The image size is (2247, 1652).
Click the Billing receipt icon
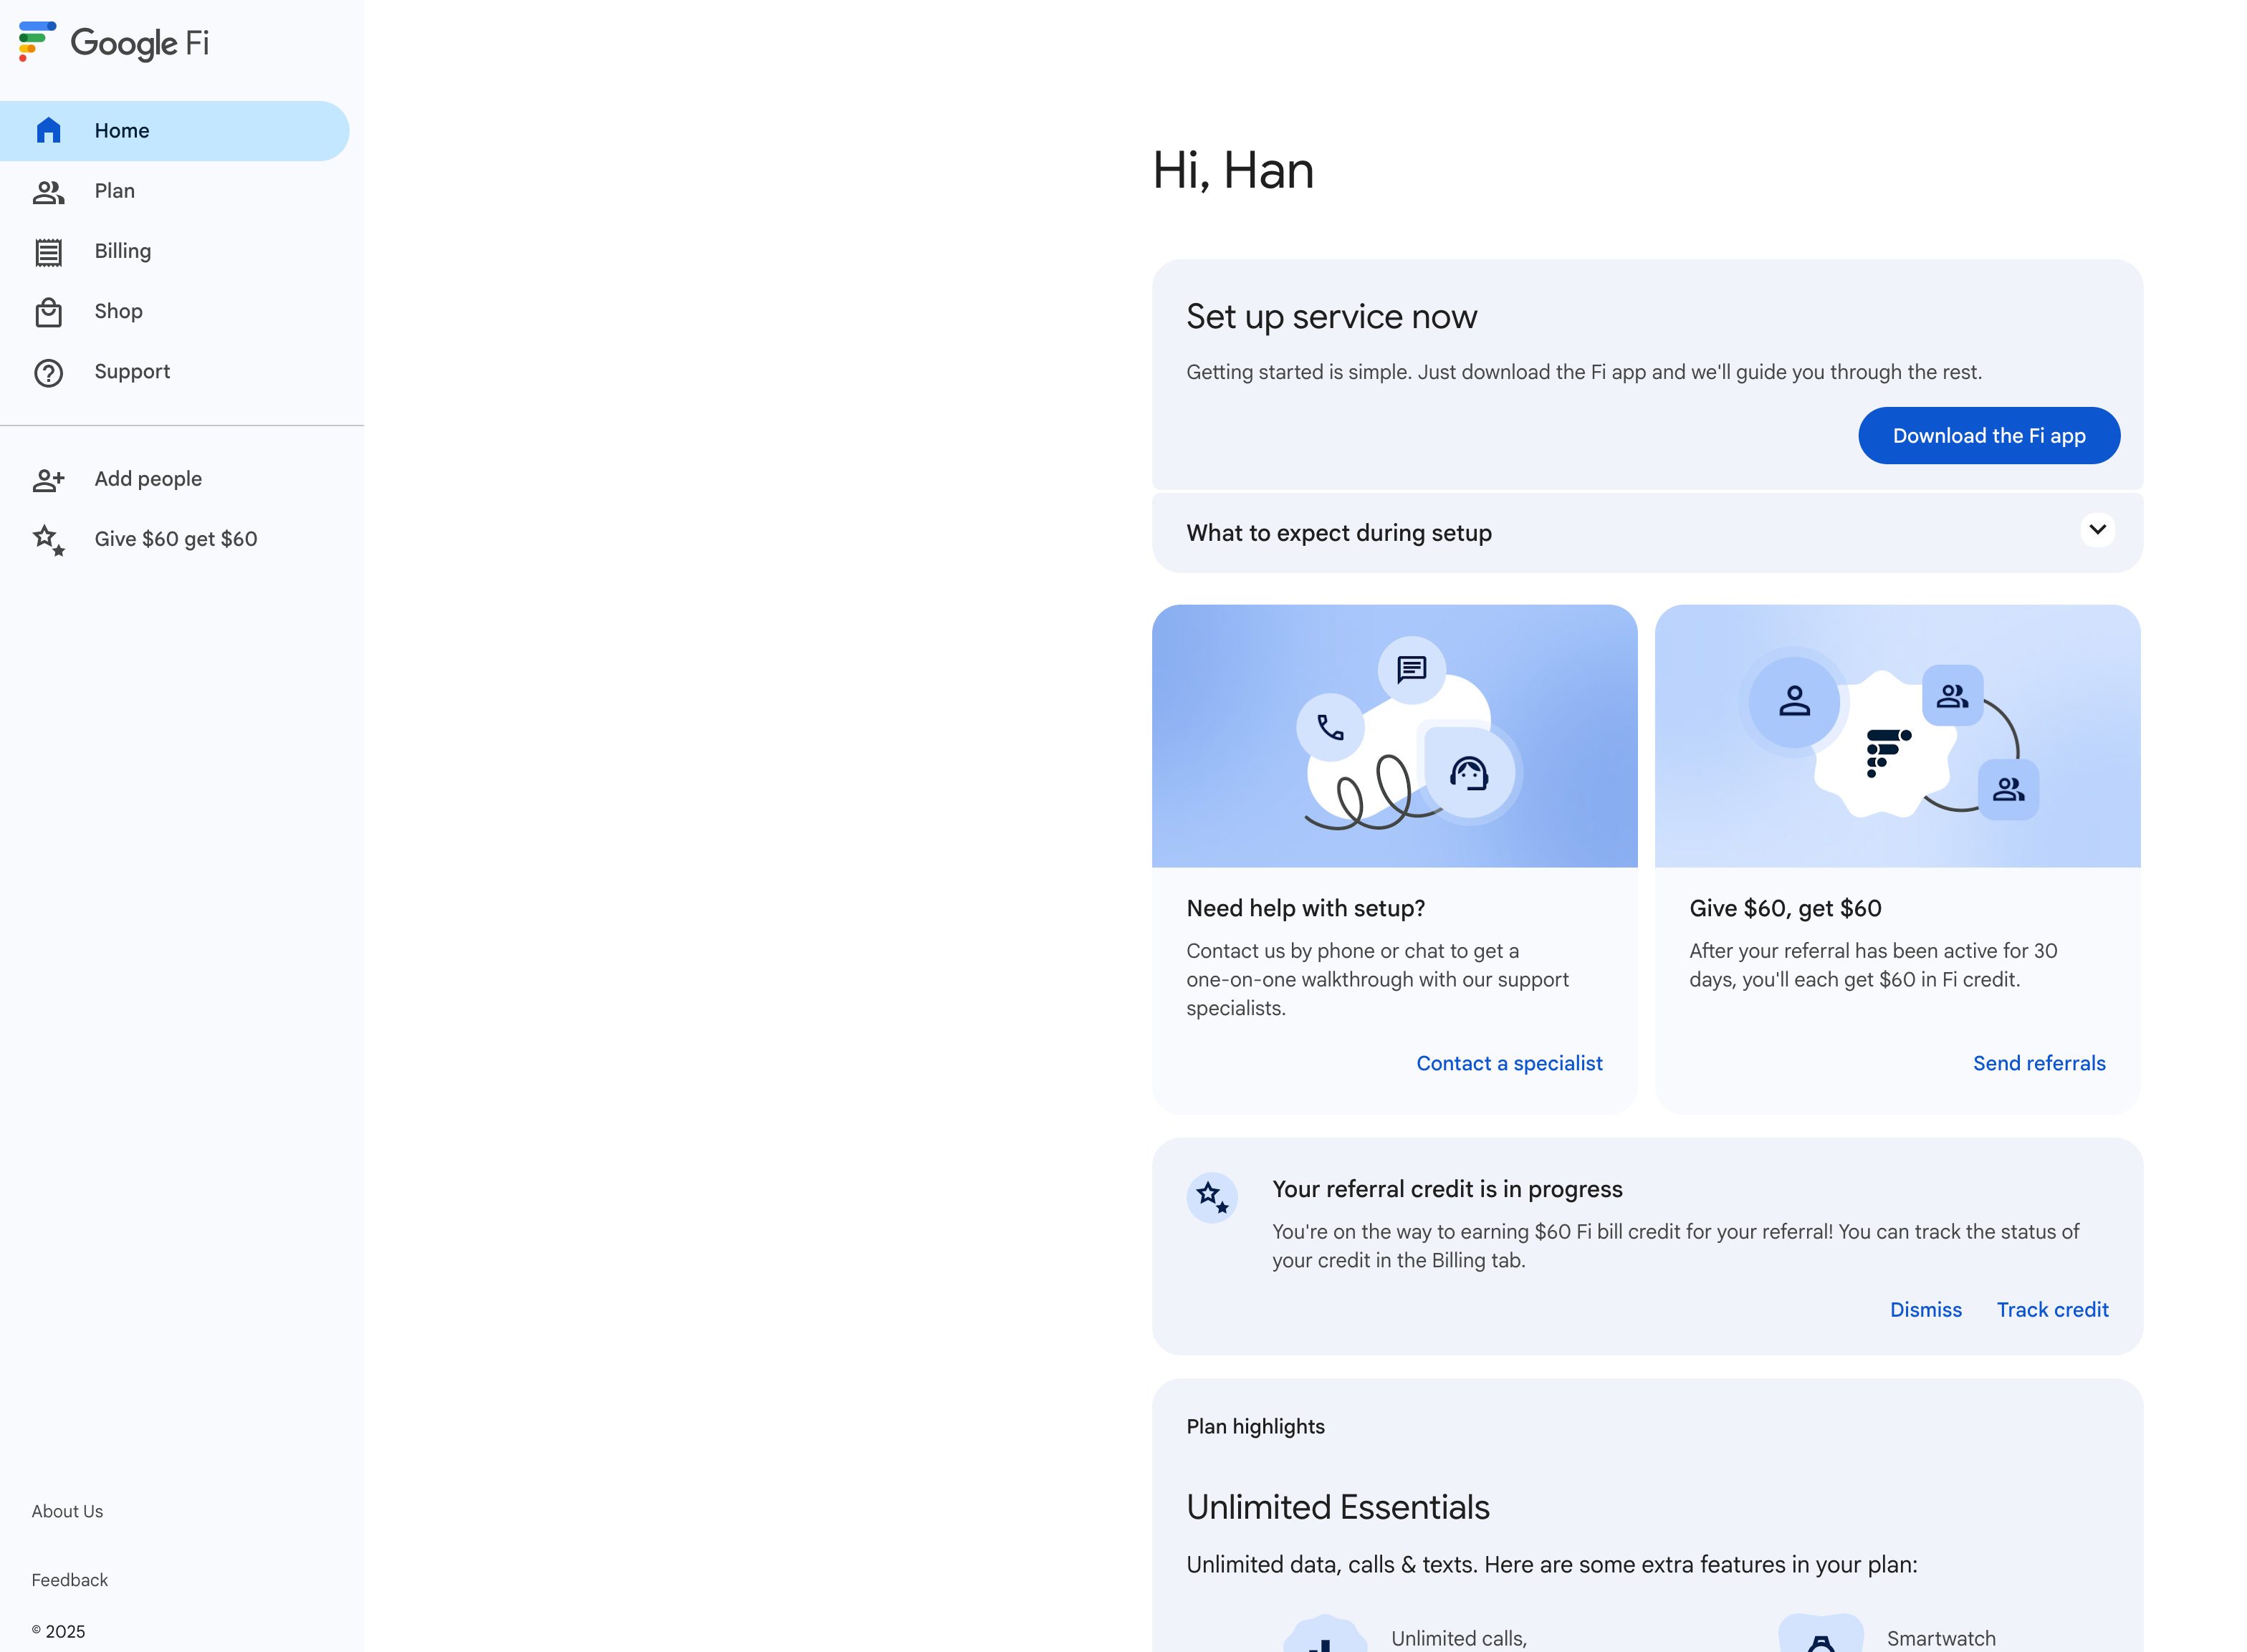pyautogui.click(x=48, y=252)
